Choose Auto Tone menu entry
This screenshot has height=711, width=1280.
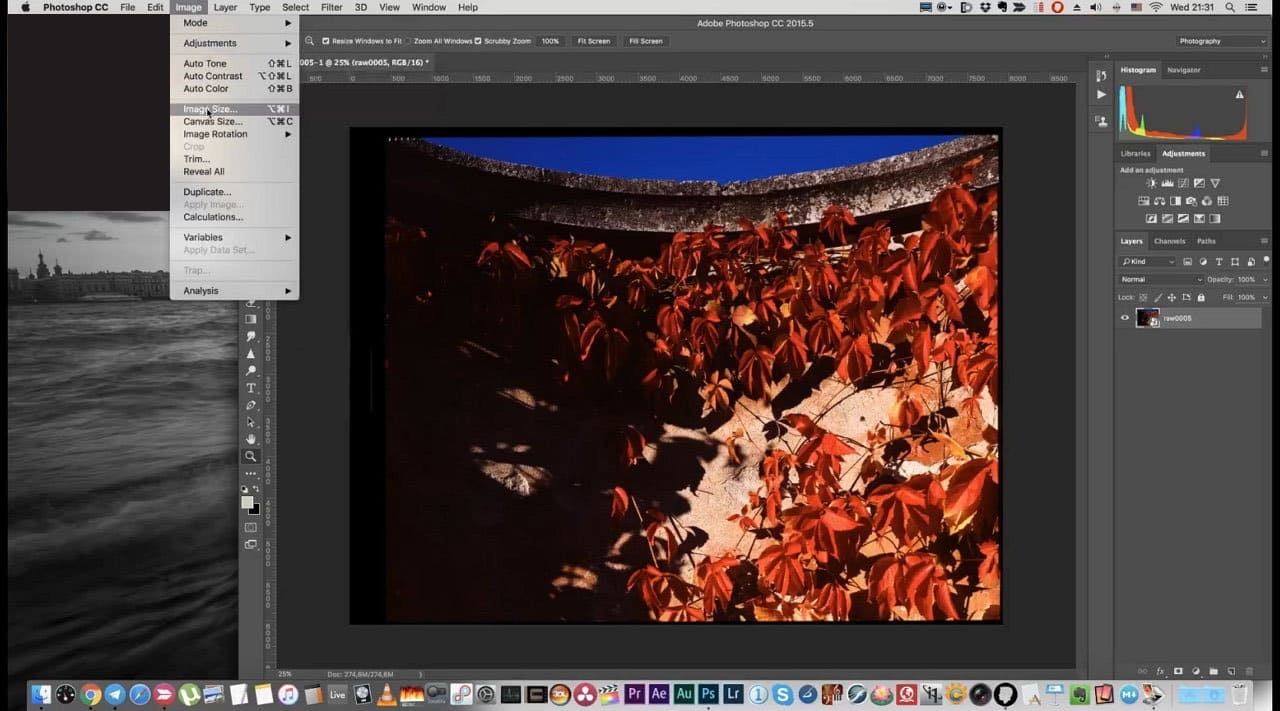click(x=234, y=64)
